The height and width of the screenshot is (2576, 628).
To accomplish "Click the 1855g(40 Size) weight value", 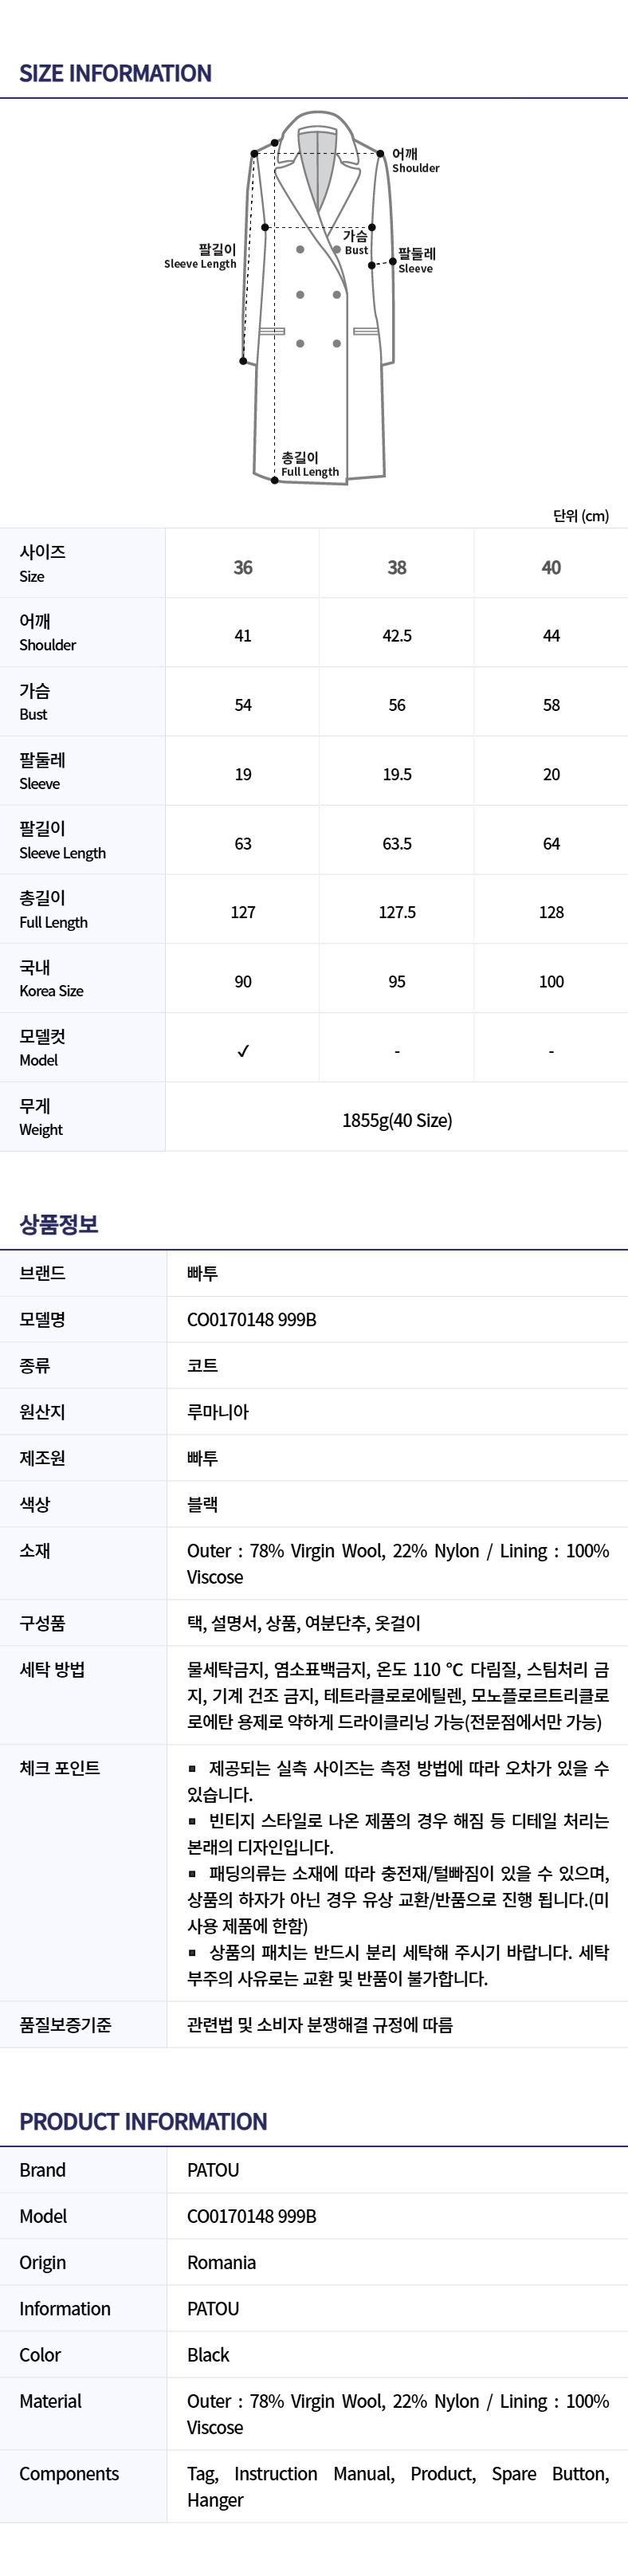I will (397, 1120).
